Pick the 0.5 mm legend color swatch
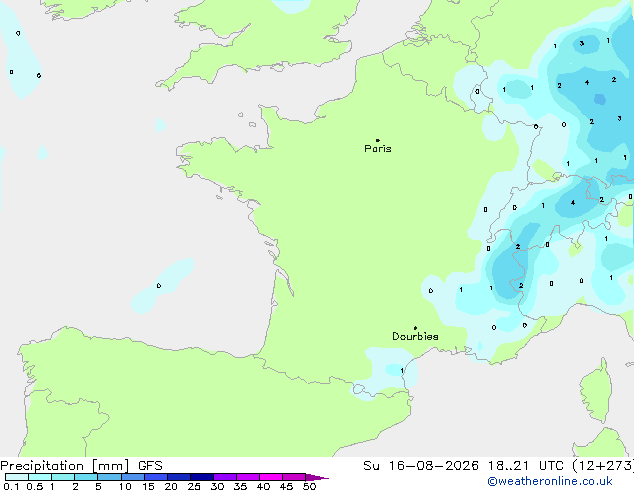 [x=40, y=477]
